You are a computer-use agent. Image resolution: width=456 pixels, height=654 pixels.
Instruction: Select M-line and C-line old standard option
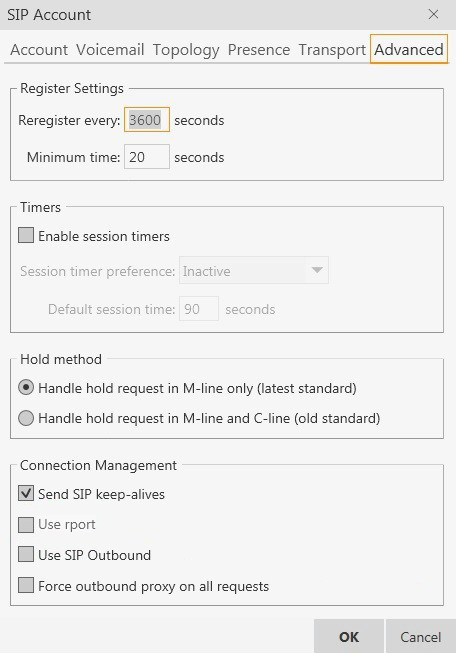tap(26, 418)
